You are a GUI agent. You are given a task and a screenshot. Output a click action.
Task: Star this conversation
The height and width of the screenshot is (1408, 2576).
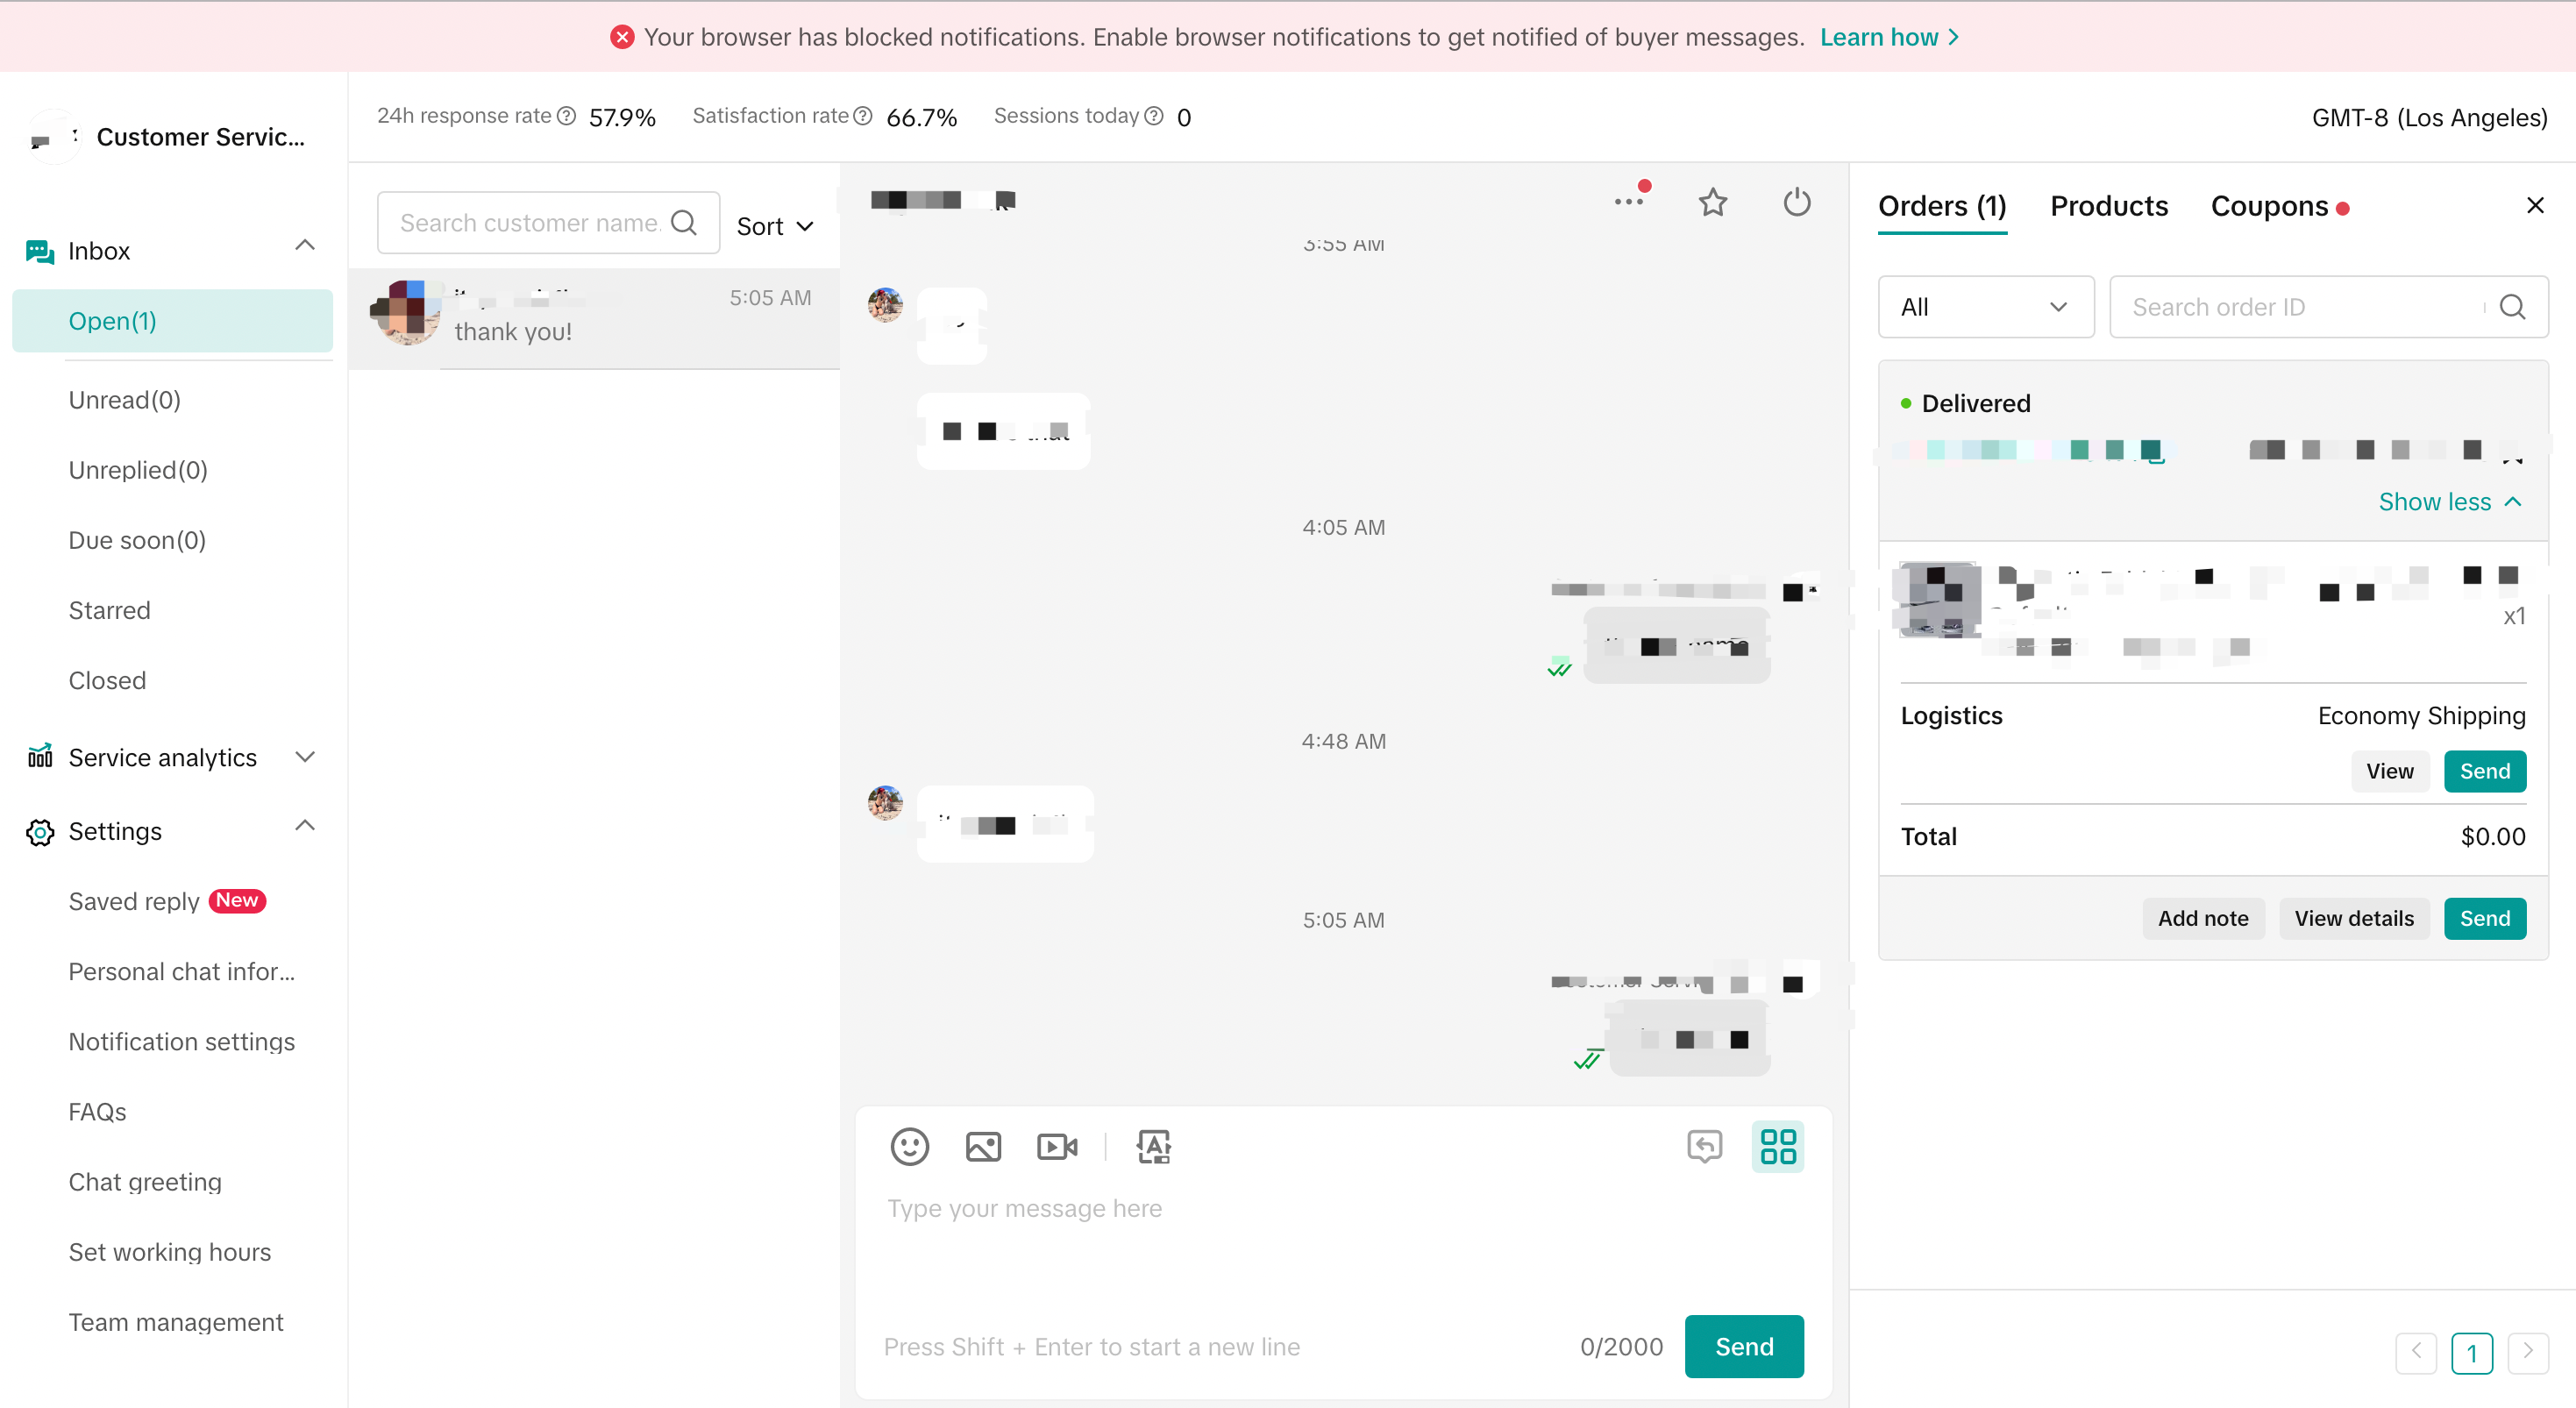point(1712,203)
